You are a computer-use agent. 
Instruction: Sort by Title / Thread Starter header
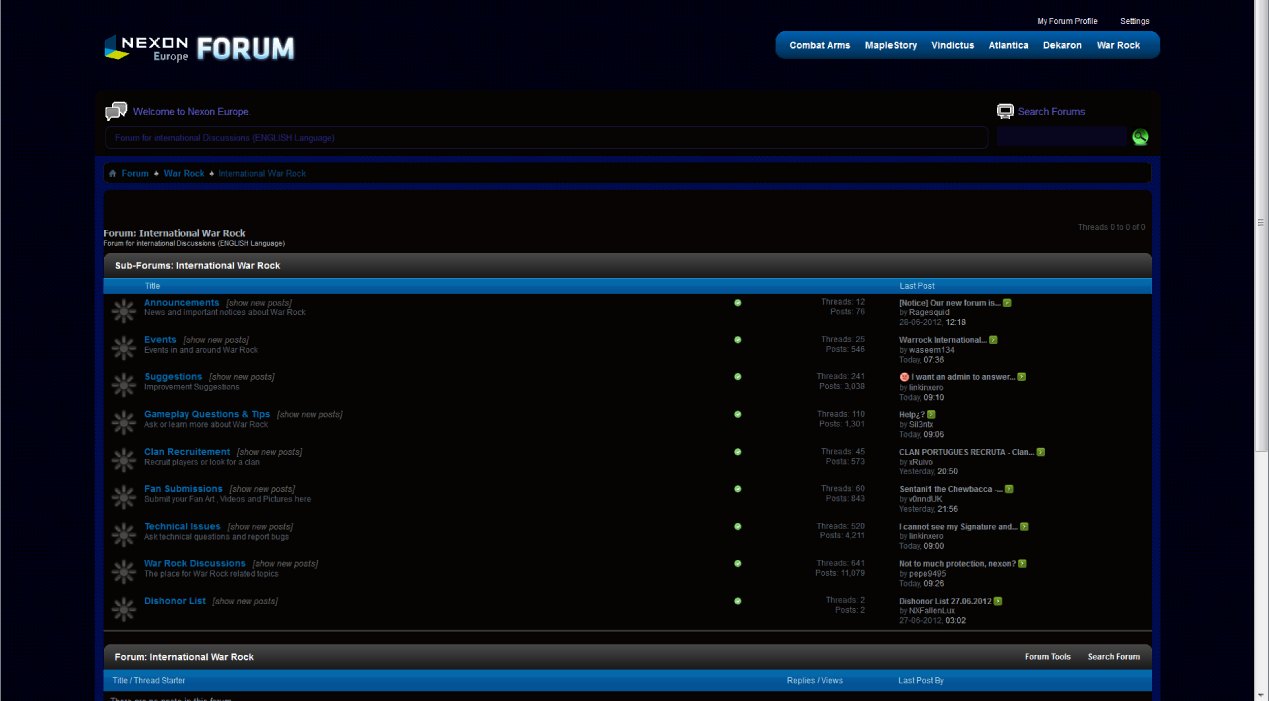pos(149,681)
